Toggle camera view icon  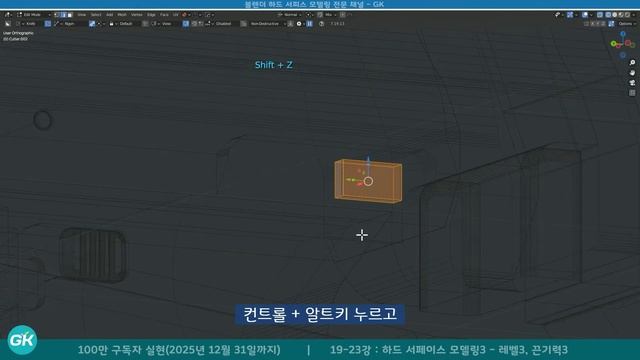pyautogui.click(x=632, y=83)
